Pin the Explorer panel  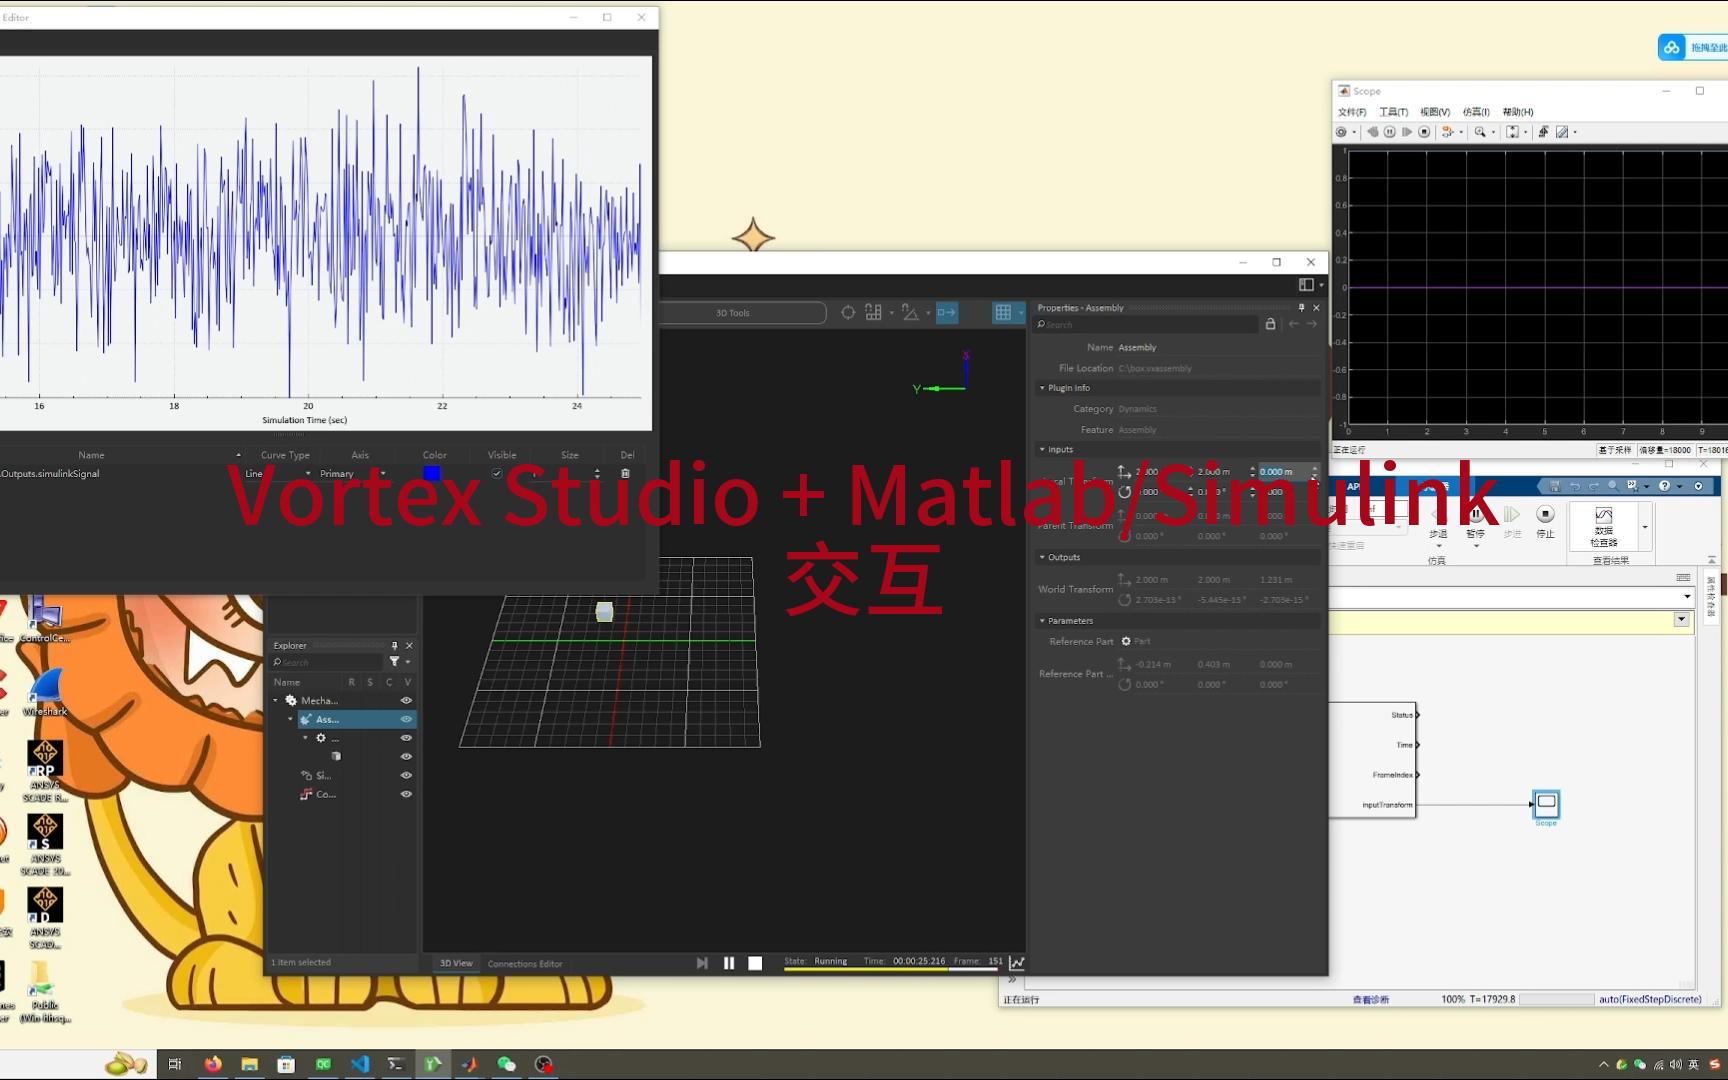394,646
